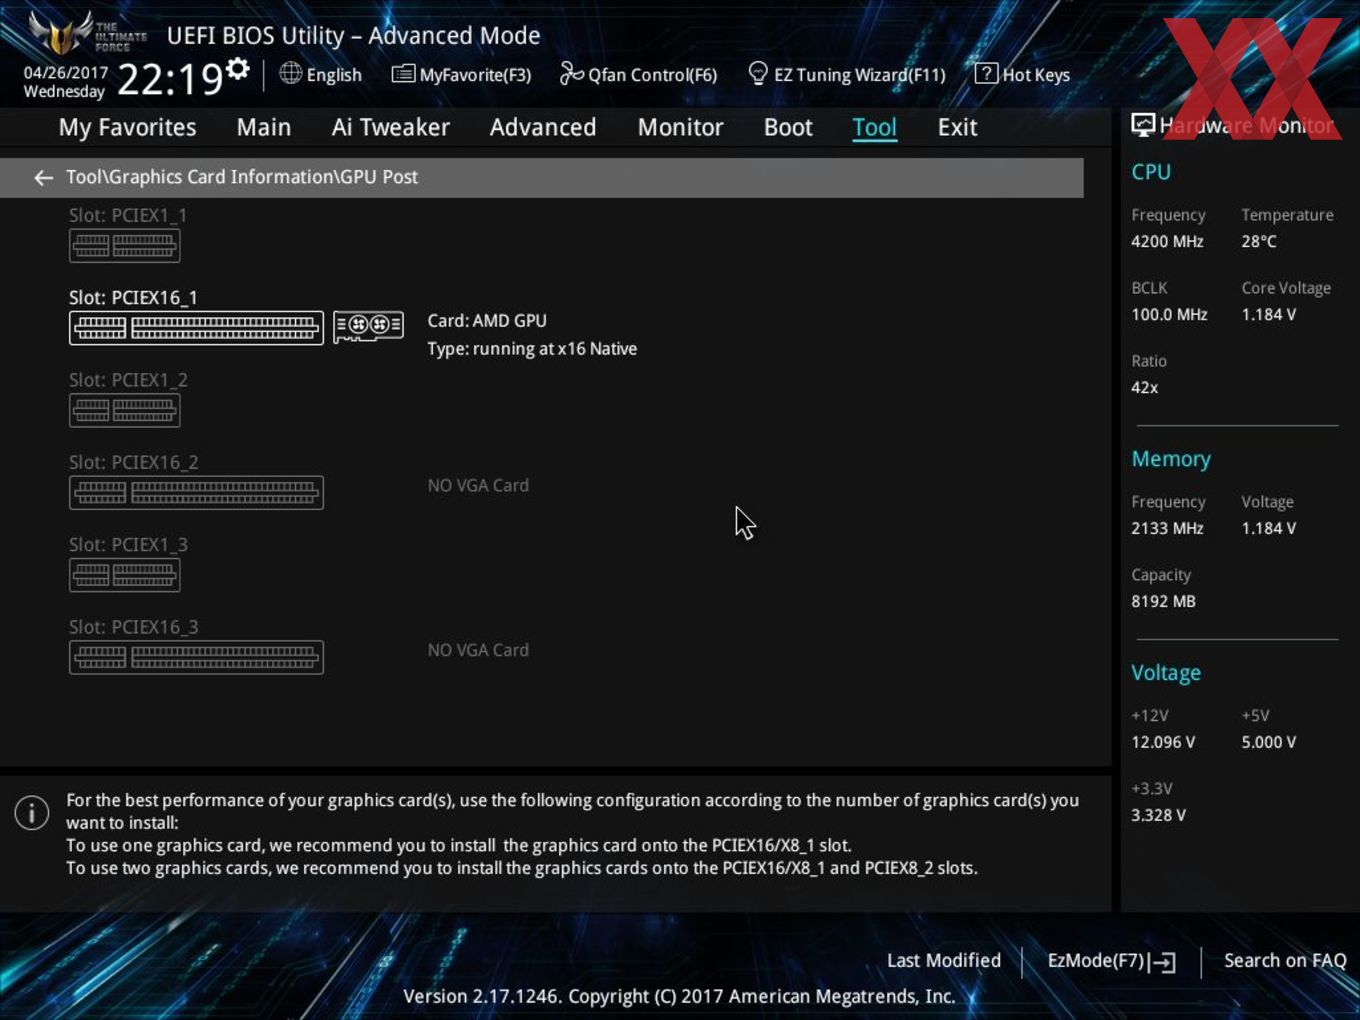Launch Qfan Control(F6)
This screenshot has height=1020, width=1360.
point(652,75)
